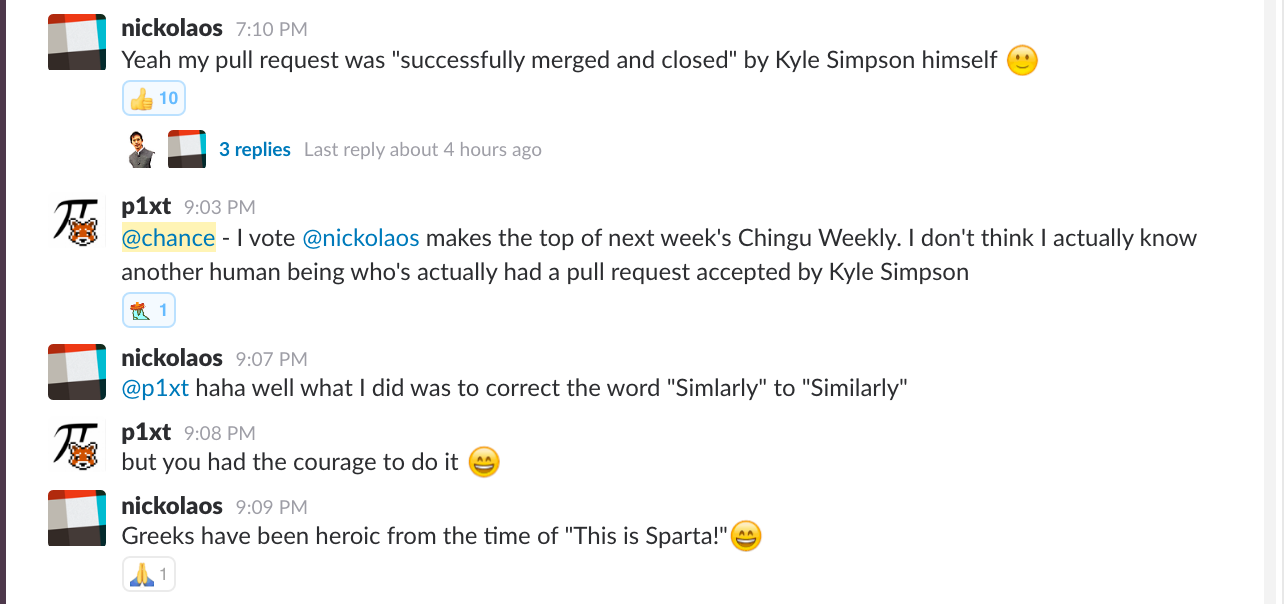Click the 7:10 PM timestamp
This screenshot has height=604, width=1284.
(271, 30)
